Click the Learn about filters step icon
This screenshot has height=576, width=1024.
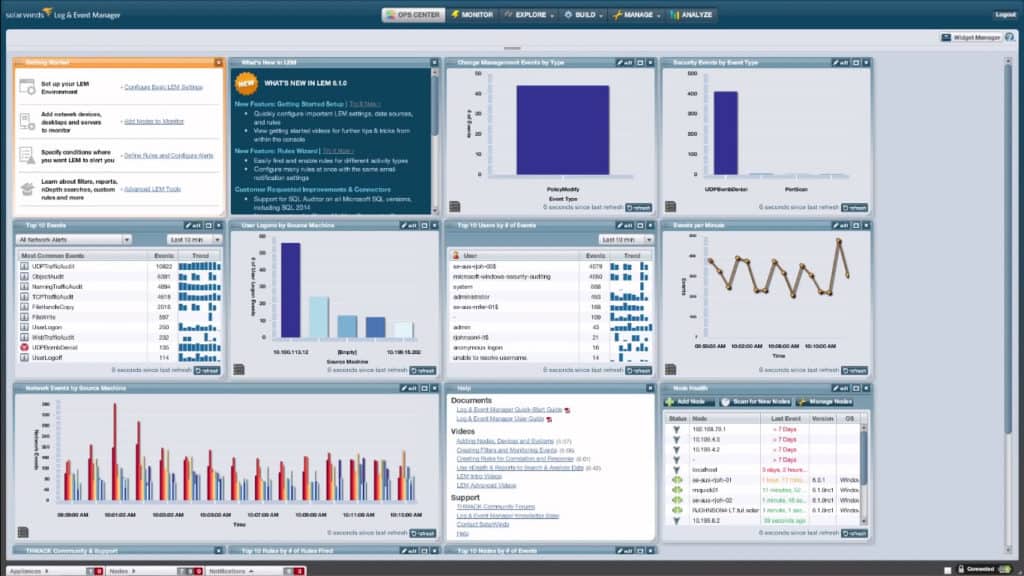pos(27,189)
